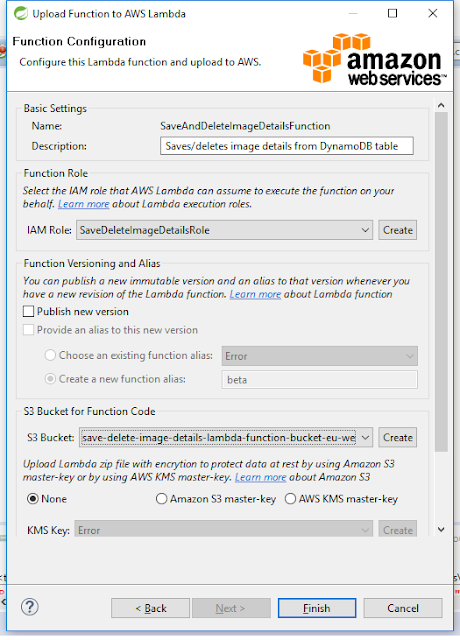Click the scrollbar down arrow
This screenshot has height=640, width=460.
[441, 529]
